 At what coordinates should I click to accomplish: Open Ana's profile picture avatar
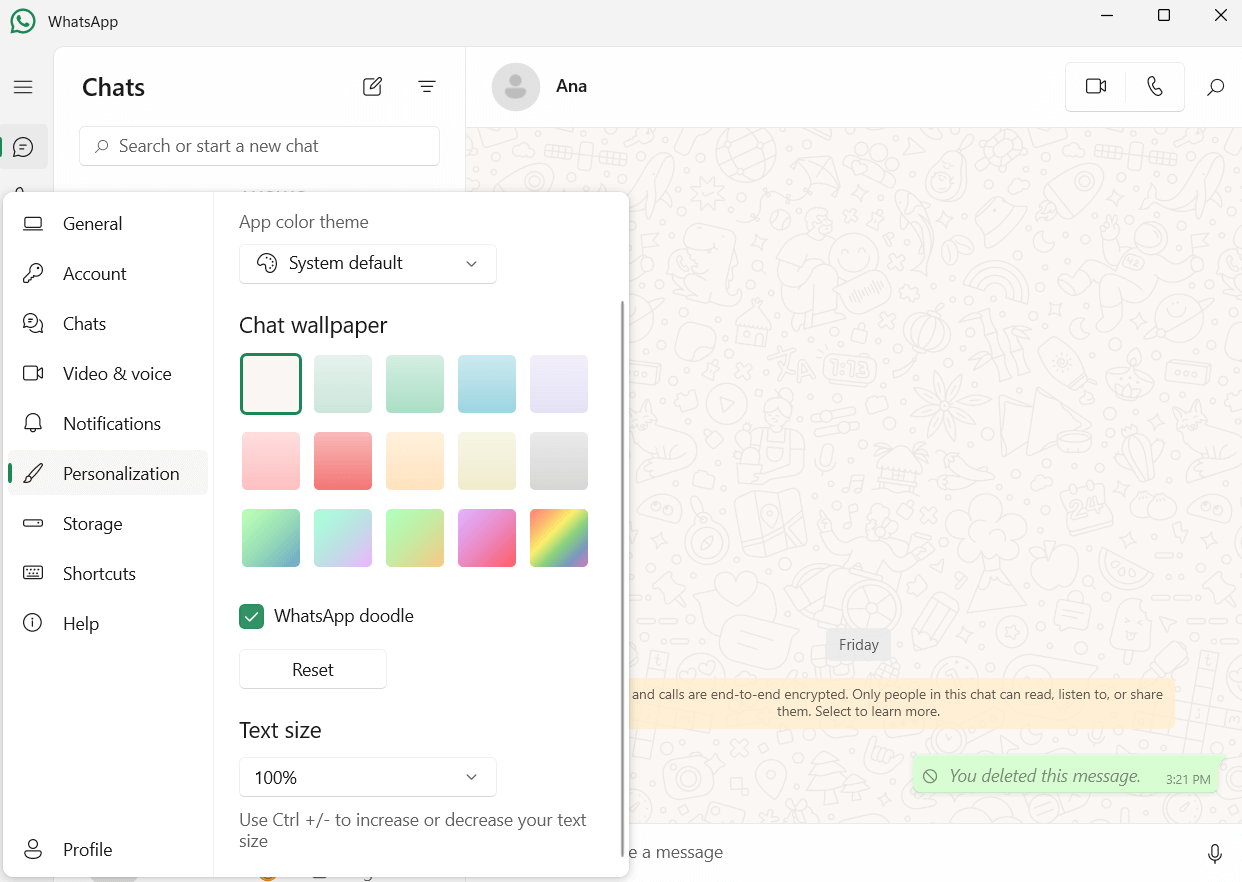[x=515, y=87]
